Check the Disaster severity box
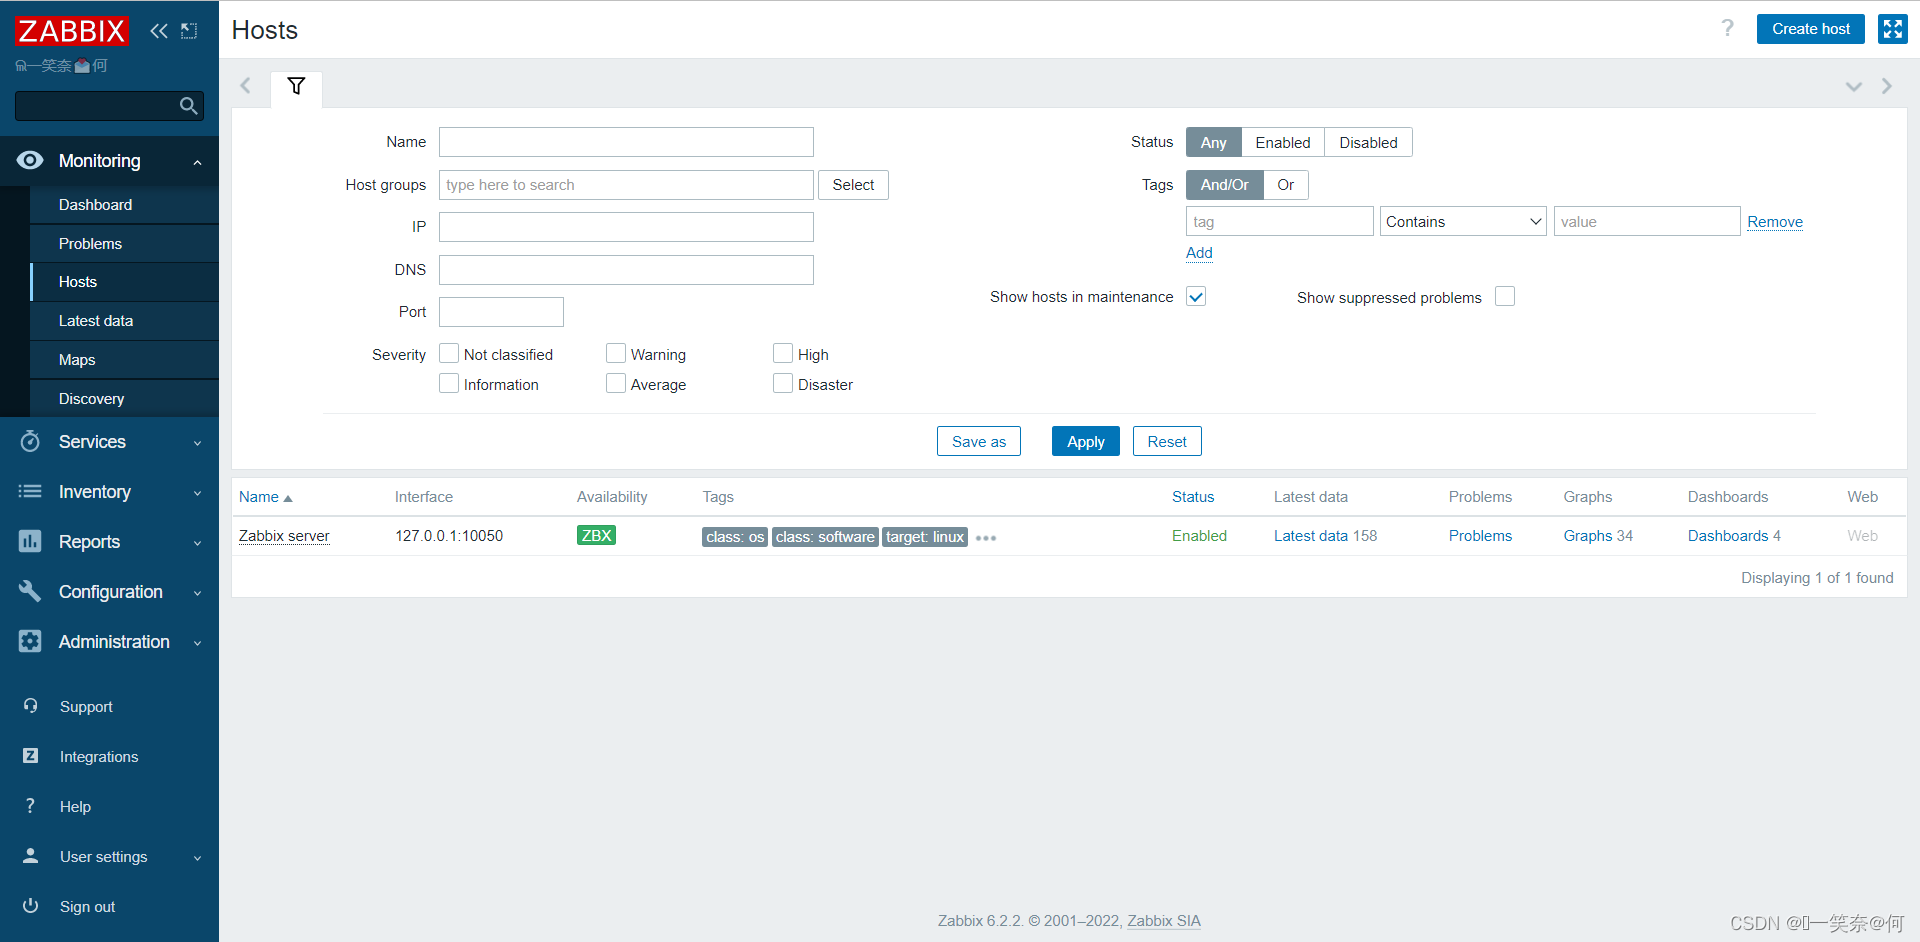Image resolution: width=1920 pixels, height=942 pixels. tap(783, 383)
